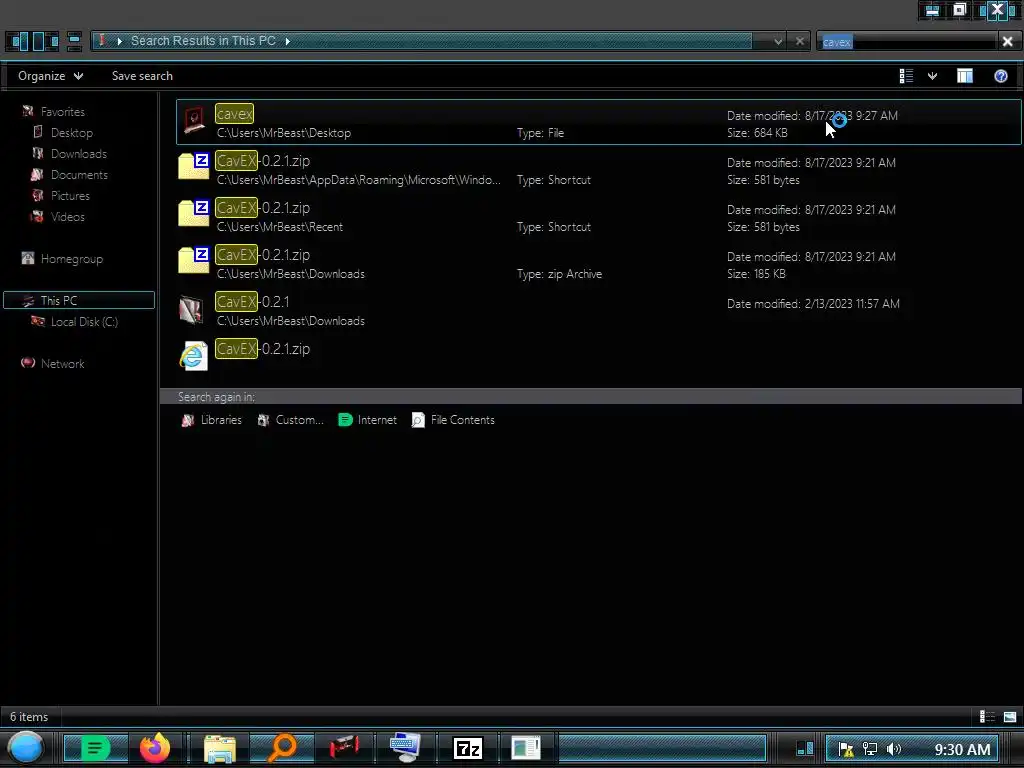
Task: Search again on the Internet
Action: tap(367, 420)
